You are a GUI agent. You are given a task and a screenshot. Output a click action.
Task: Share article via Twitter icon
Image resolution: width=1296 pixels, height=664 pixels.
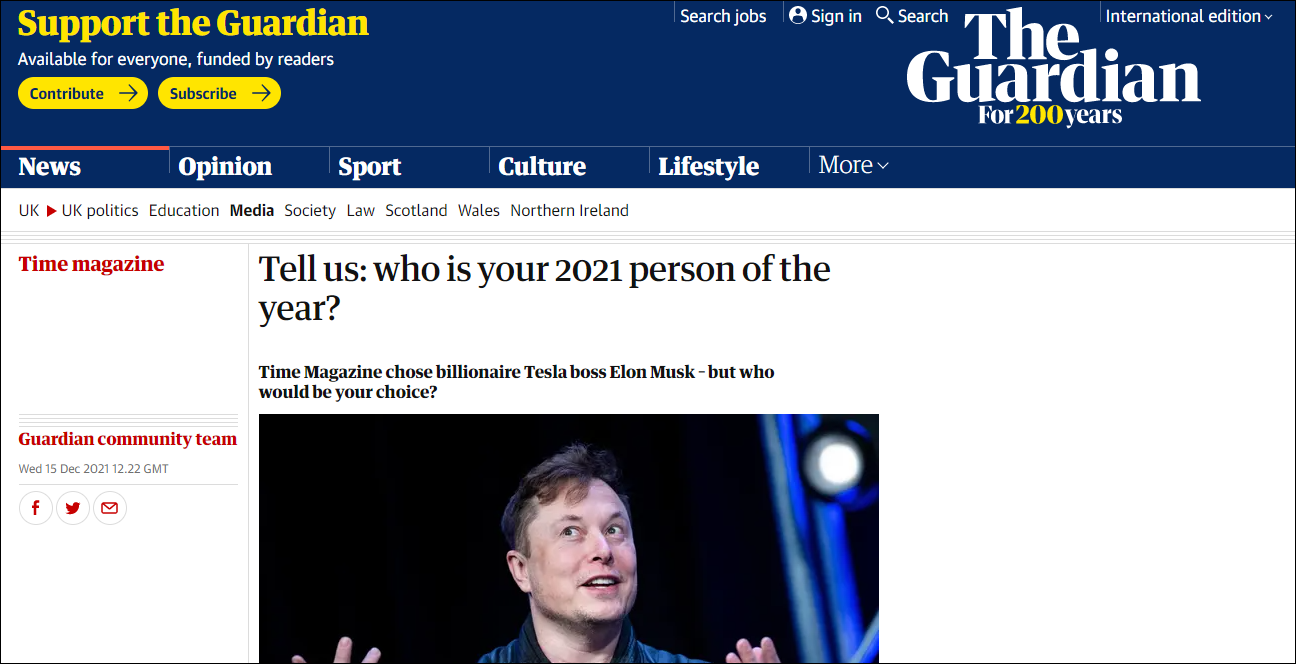click(x=72, y=508)
